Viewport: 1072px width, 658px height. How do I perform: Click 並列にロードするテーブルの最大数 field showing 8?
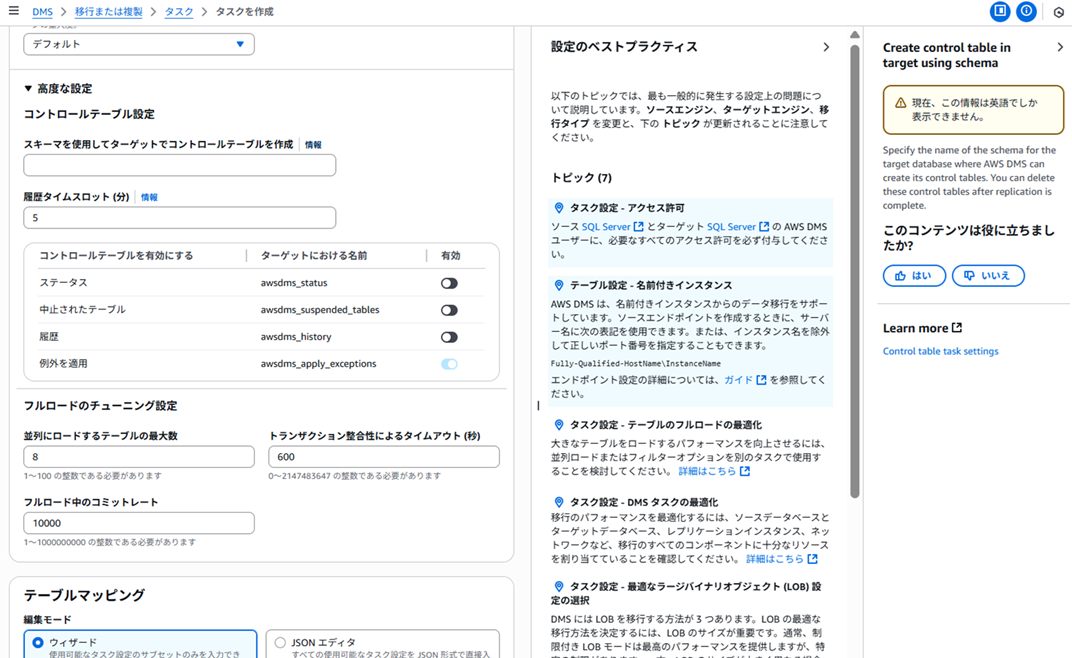pyautogui.click(x=139, y=457)
